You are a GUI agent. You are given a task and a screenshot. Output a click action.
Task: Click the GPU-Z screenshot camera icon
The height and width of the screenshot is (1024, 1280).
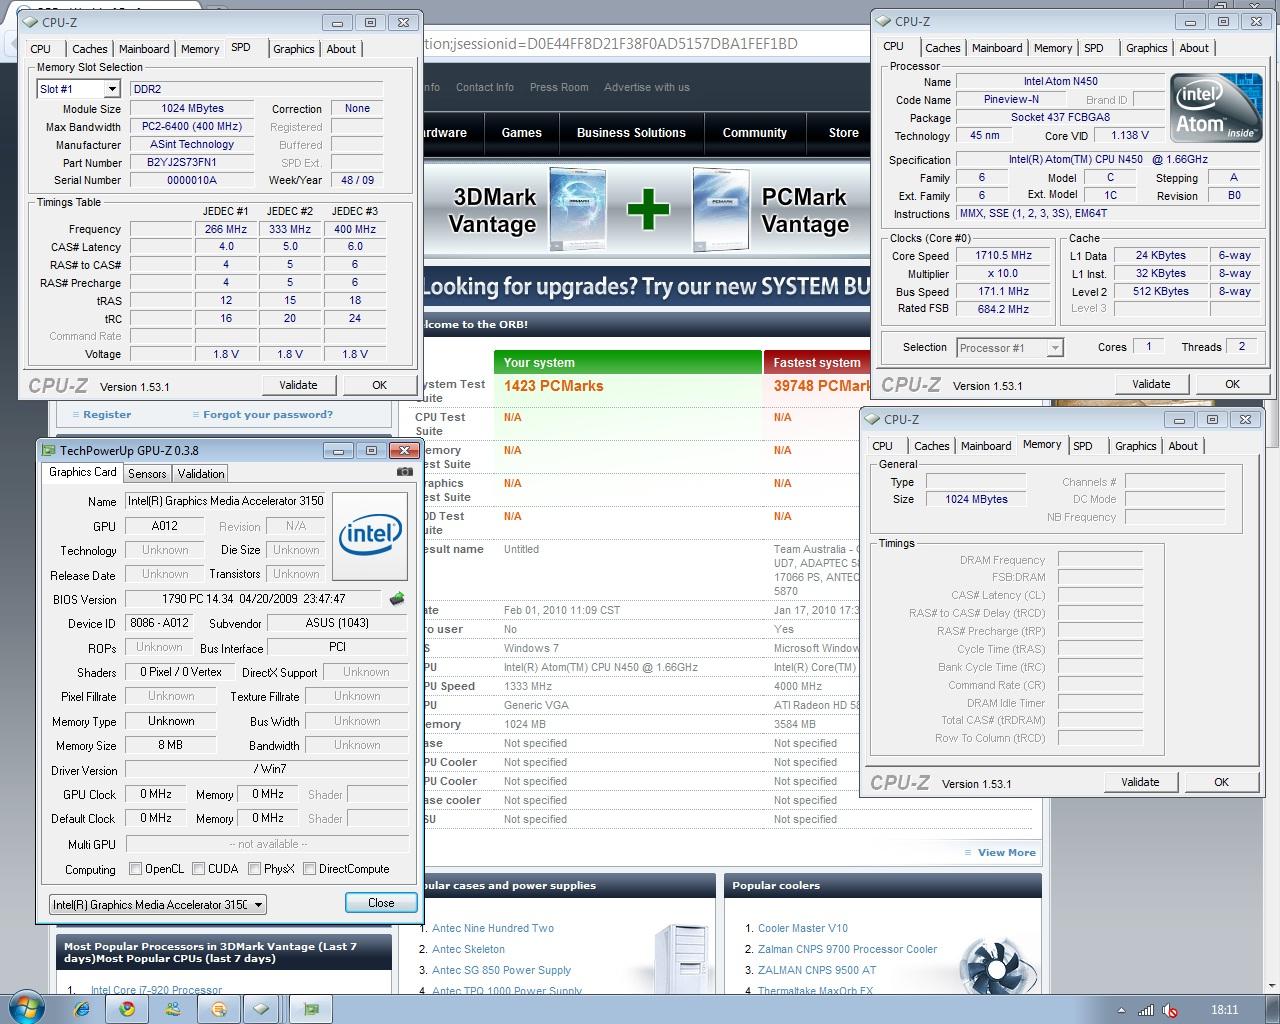point(404,472)
